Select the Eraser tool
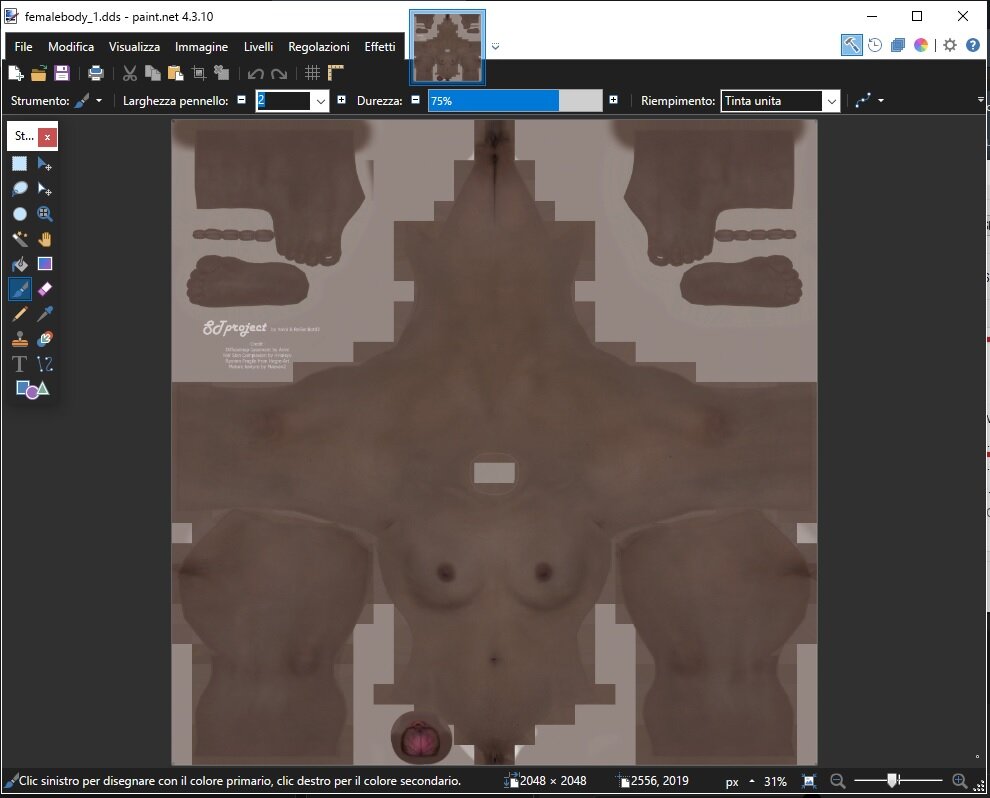This screenshot has height=798, width=990. (x=44, y=289)
